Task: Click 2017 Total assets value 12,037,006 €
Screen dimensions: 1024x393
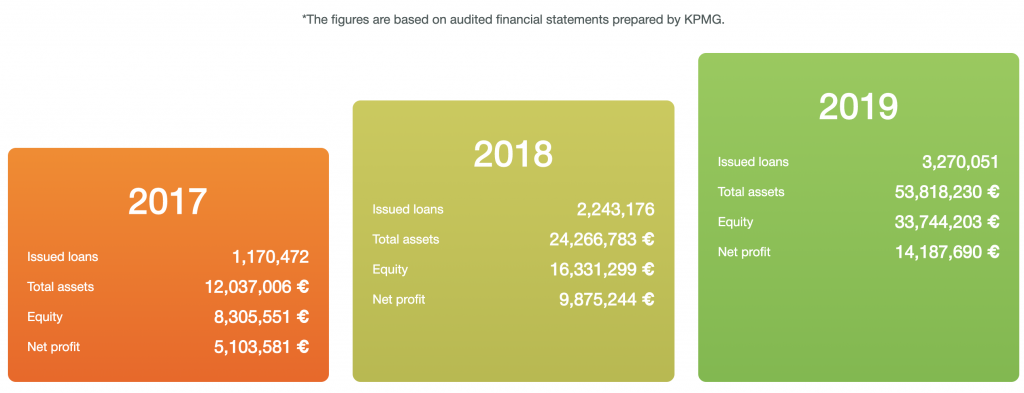Action: [x=257, y=287]
